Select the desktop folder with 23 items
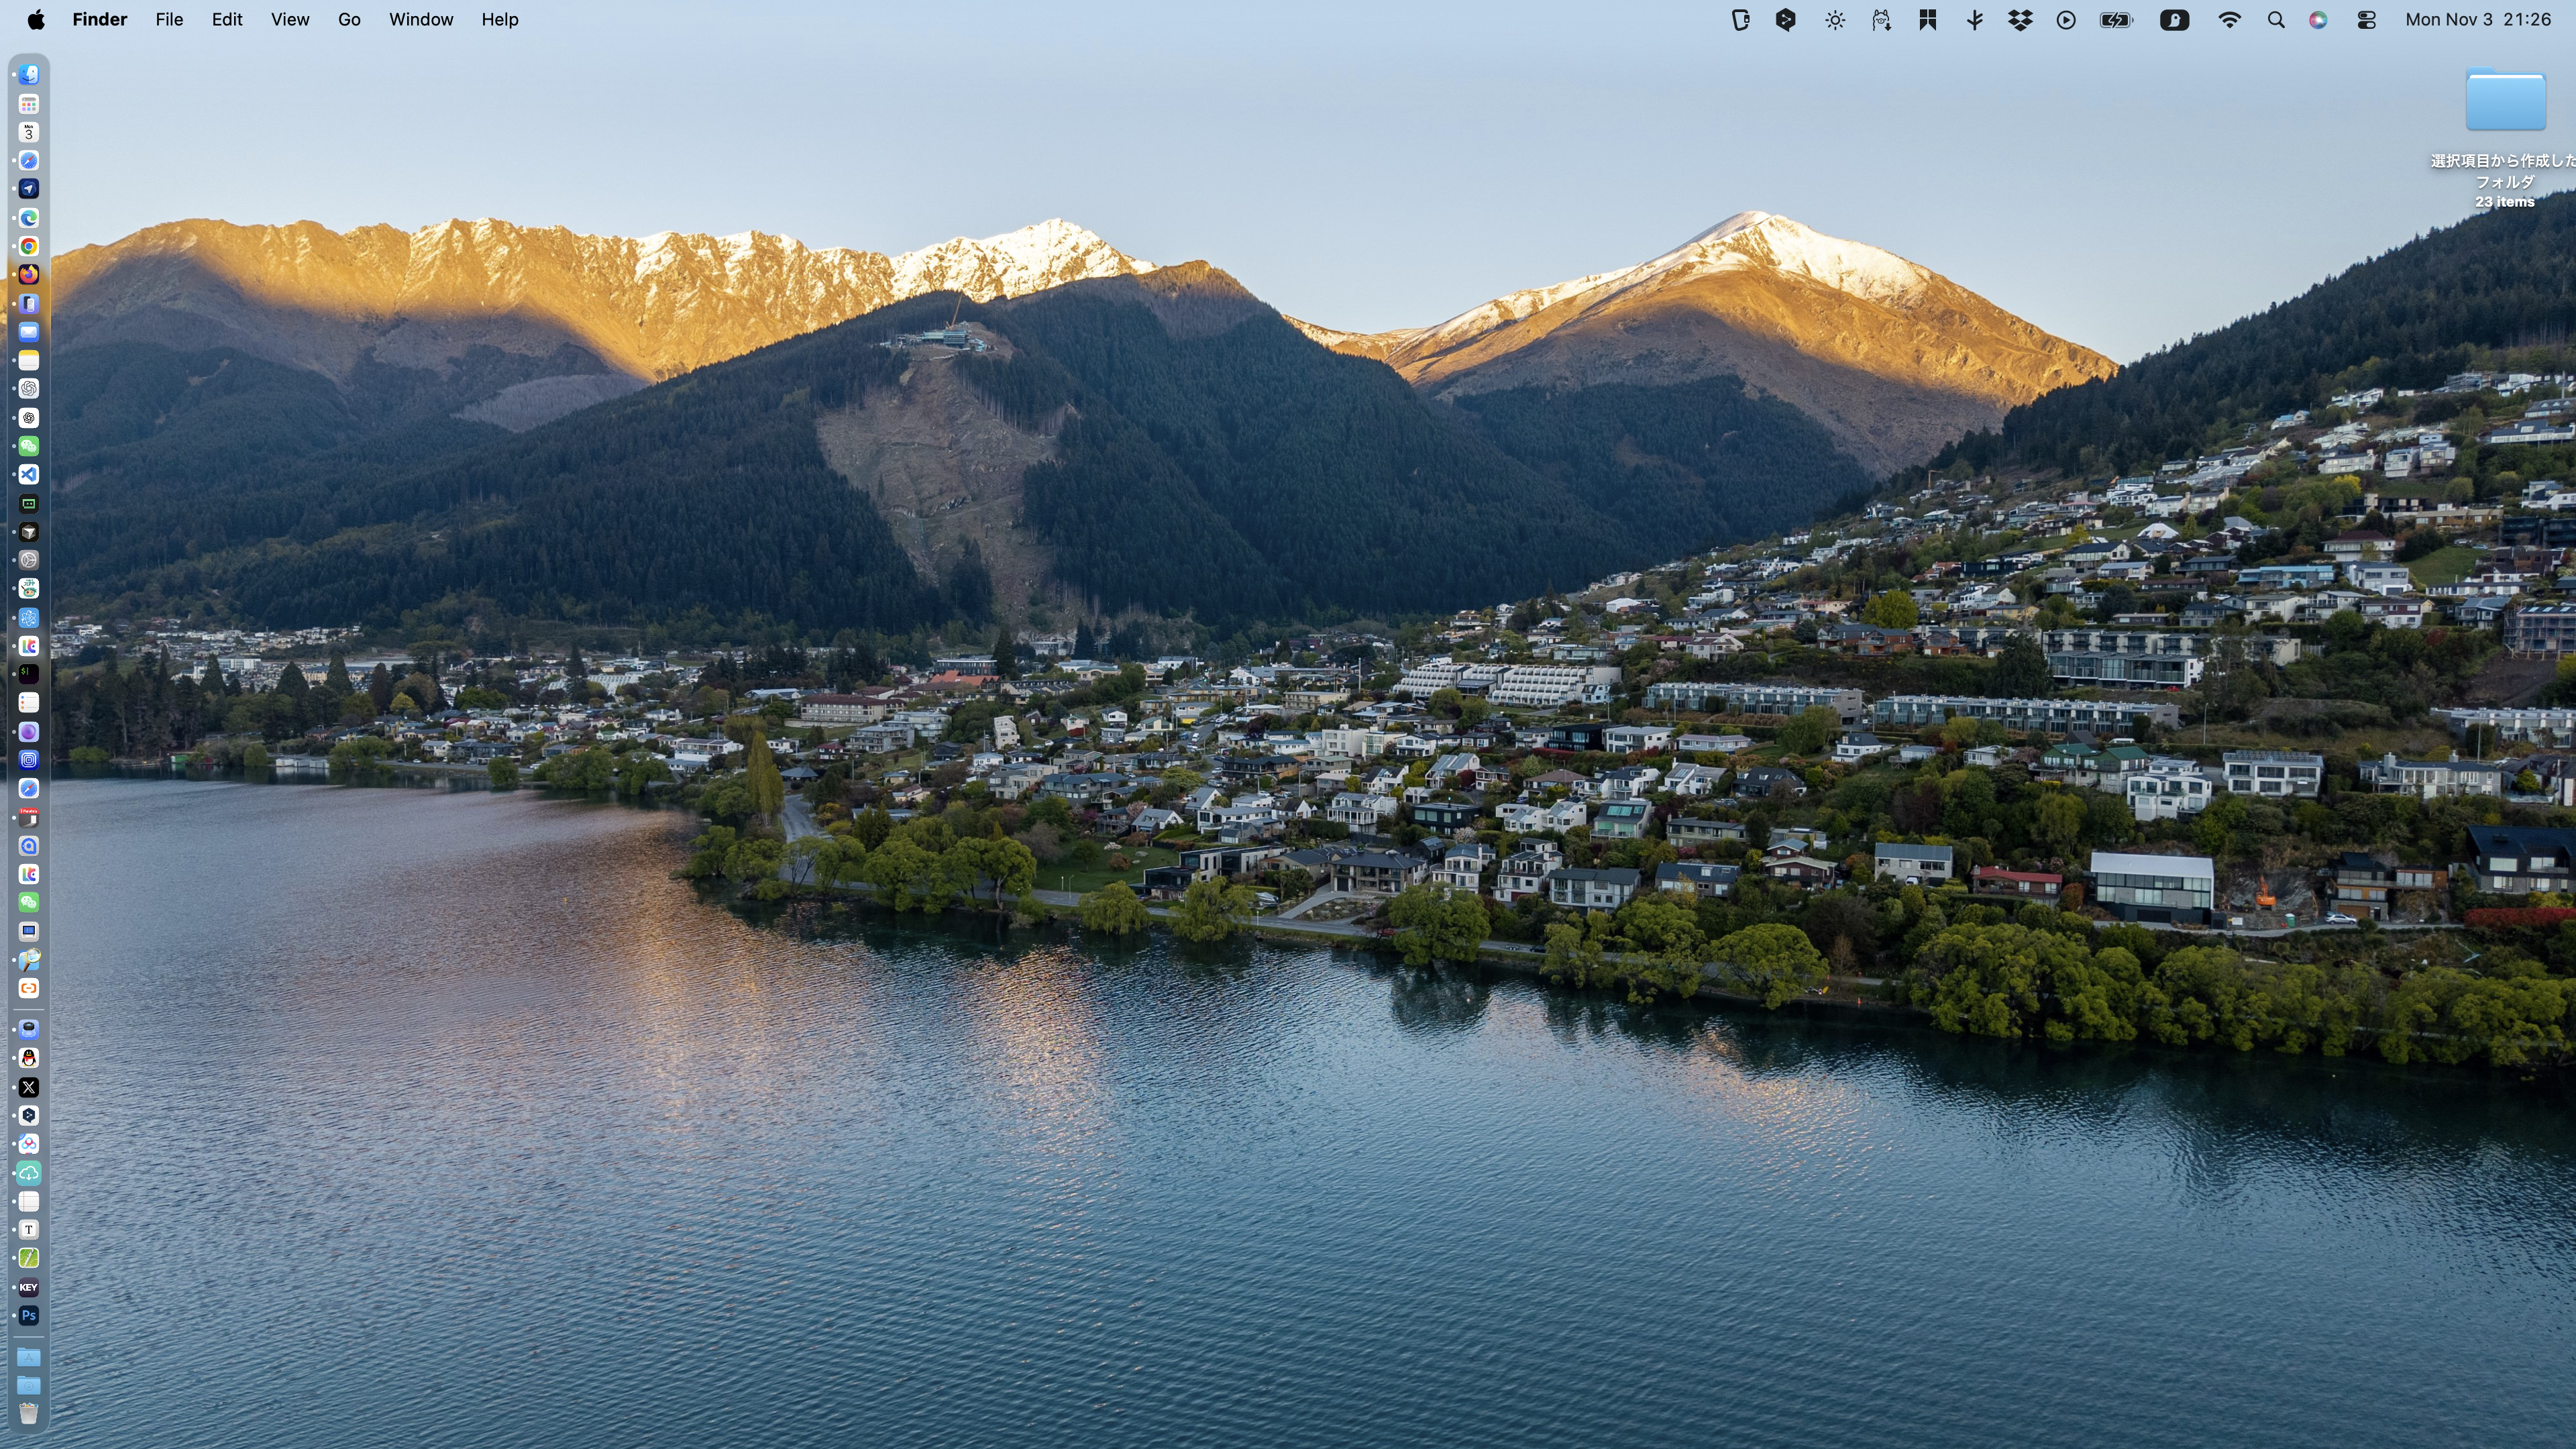The image size is (2576, 1449). 2505,101
